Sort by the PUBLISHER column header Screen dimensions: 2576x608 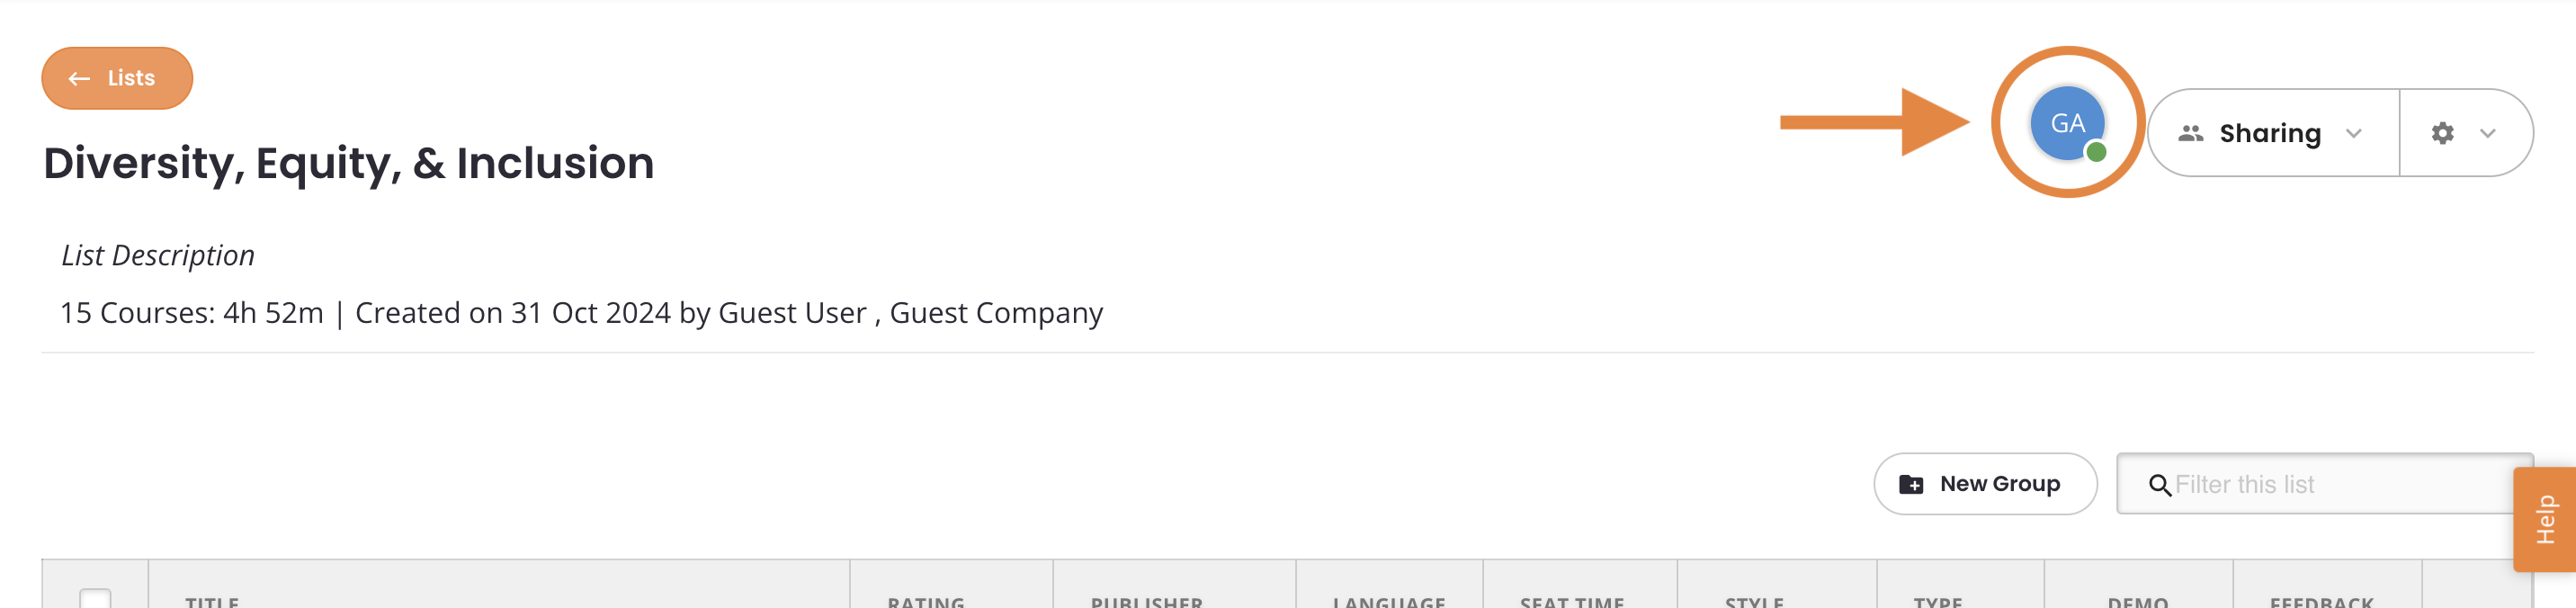1146,601
